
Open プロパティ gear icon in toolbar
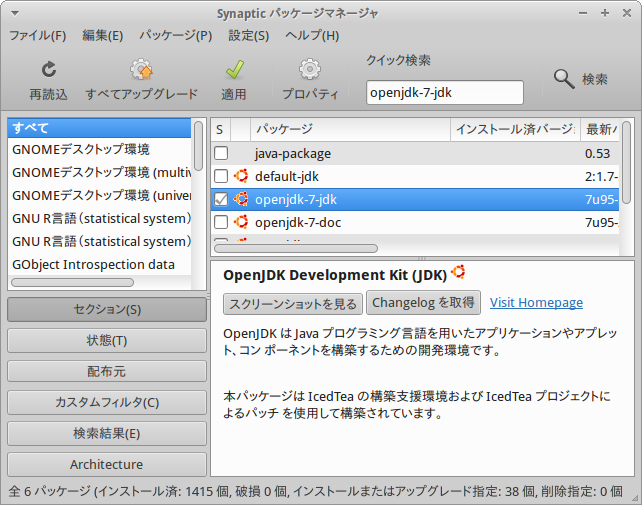[310, 69]
